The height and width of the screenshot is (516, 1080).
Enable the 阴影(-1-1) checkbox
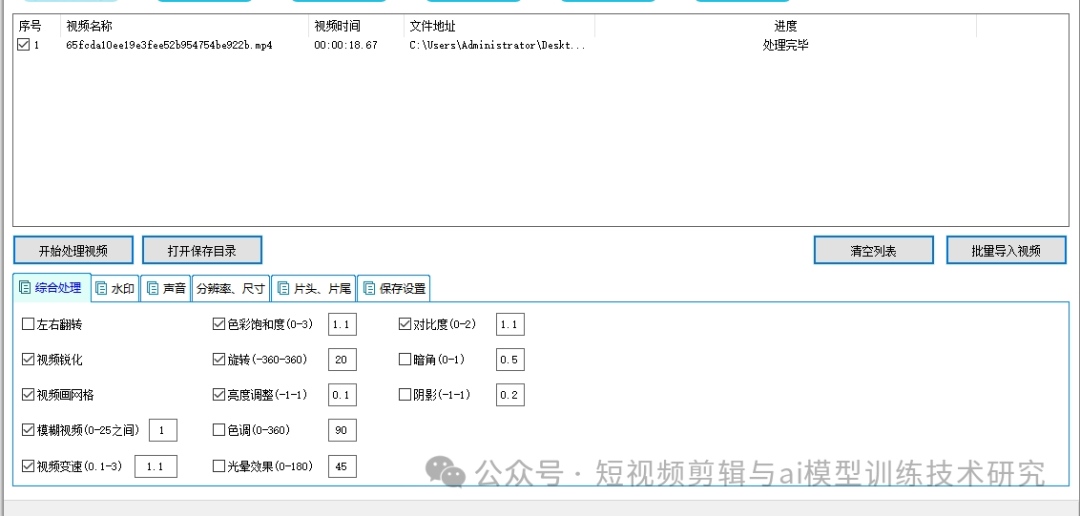coord(405,395)
